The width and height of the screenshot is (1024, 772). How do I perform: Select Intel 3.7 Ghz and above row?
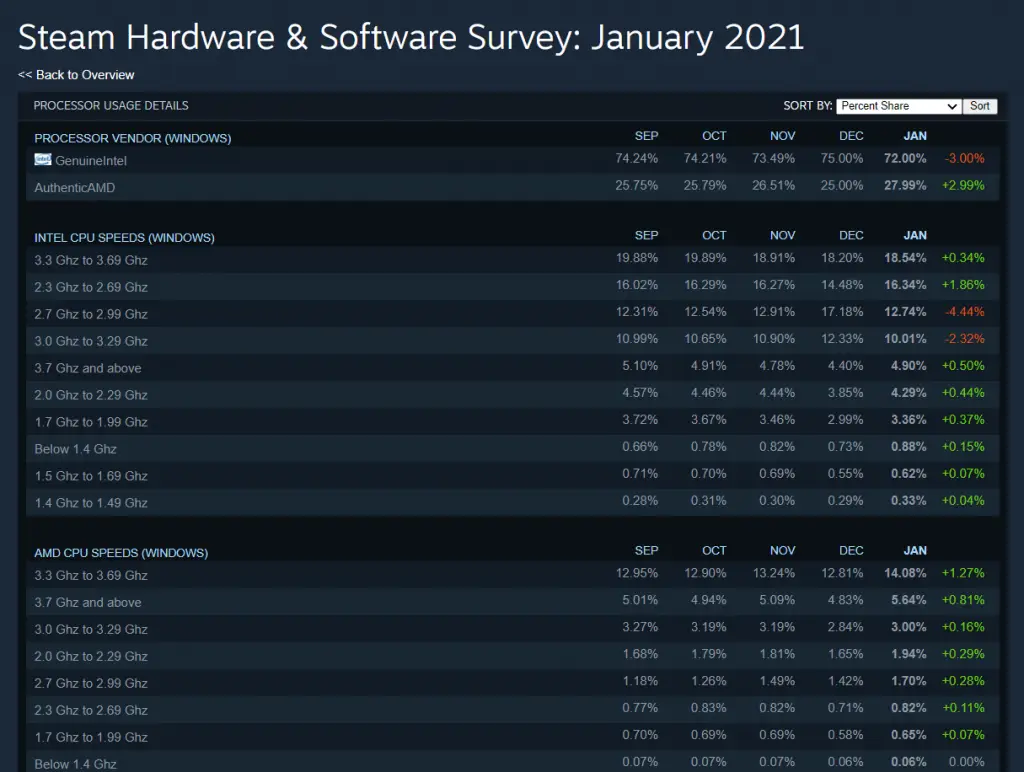click(x=513, y=367)
